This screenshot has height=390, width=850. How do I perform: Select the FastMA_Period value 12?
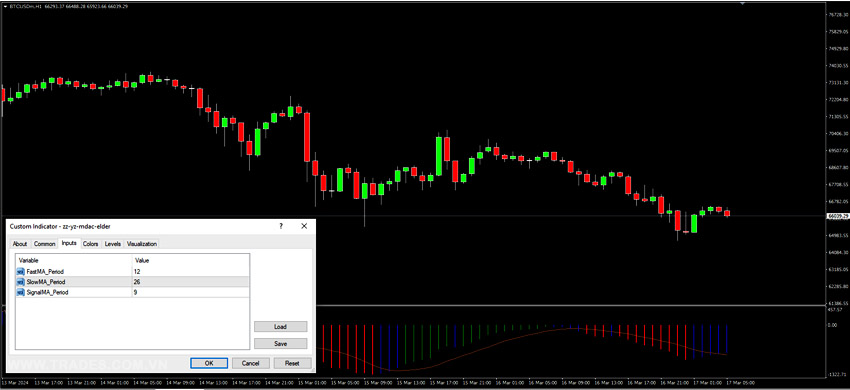(190, 271)
